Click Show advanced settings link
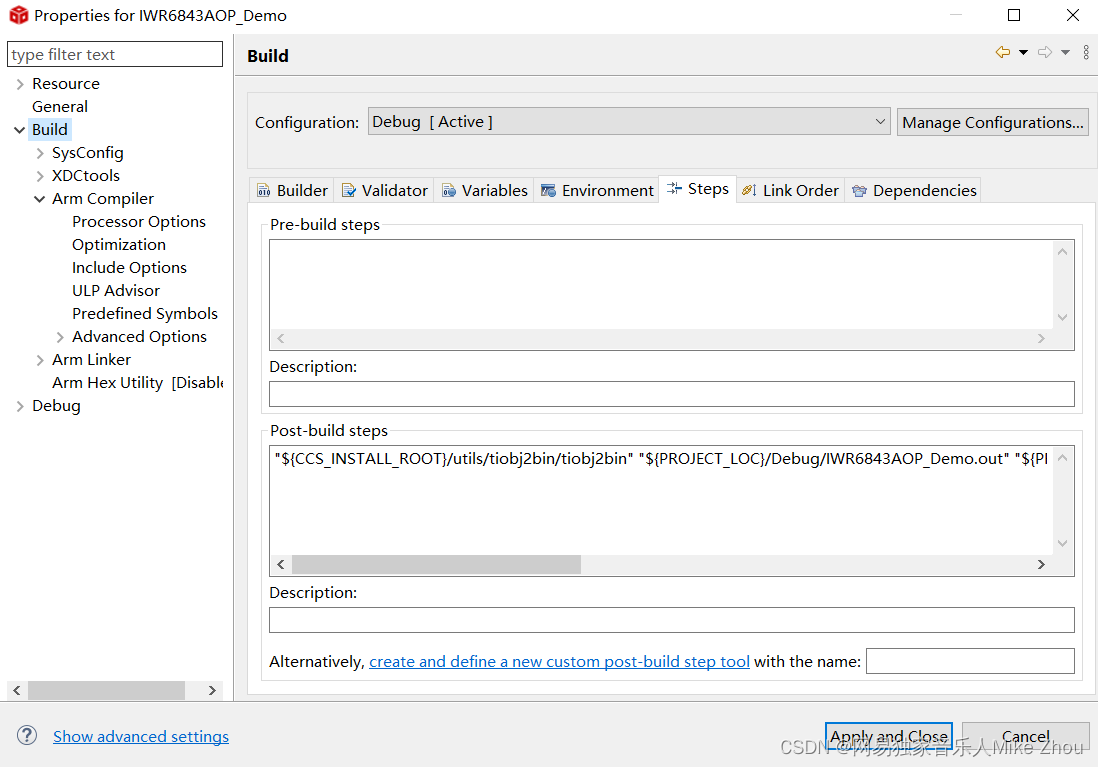1098x767 pixels. tap(141, 737)
